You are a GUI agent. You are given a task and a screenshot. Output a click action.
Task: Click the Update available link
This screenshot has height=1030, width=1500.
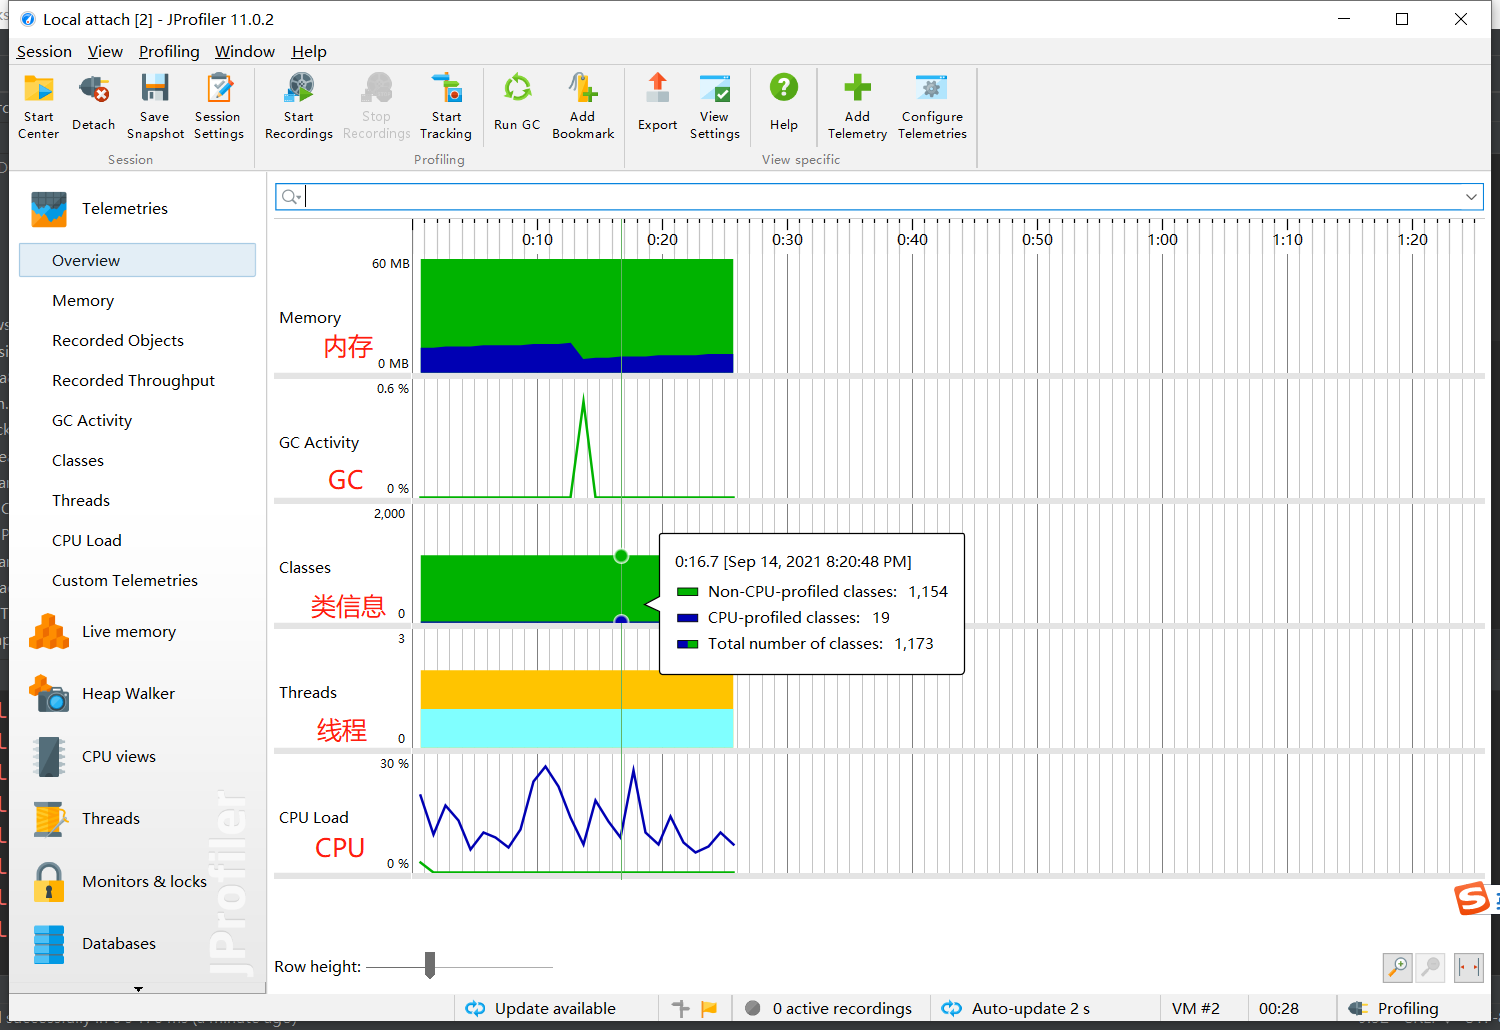(556, 1008)
